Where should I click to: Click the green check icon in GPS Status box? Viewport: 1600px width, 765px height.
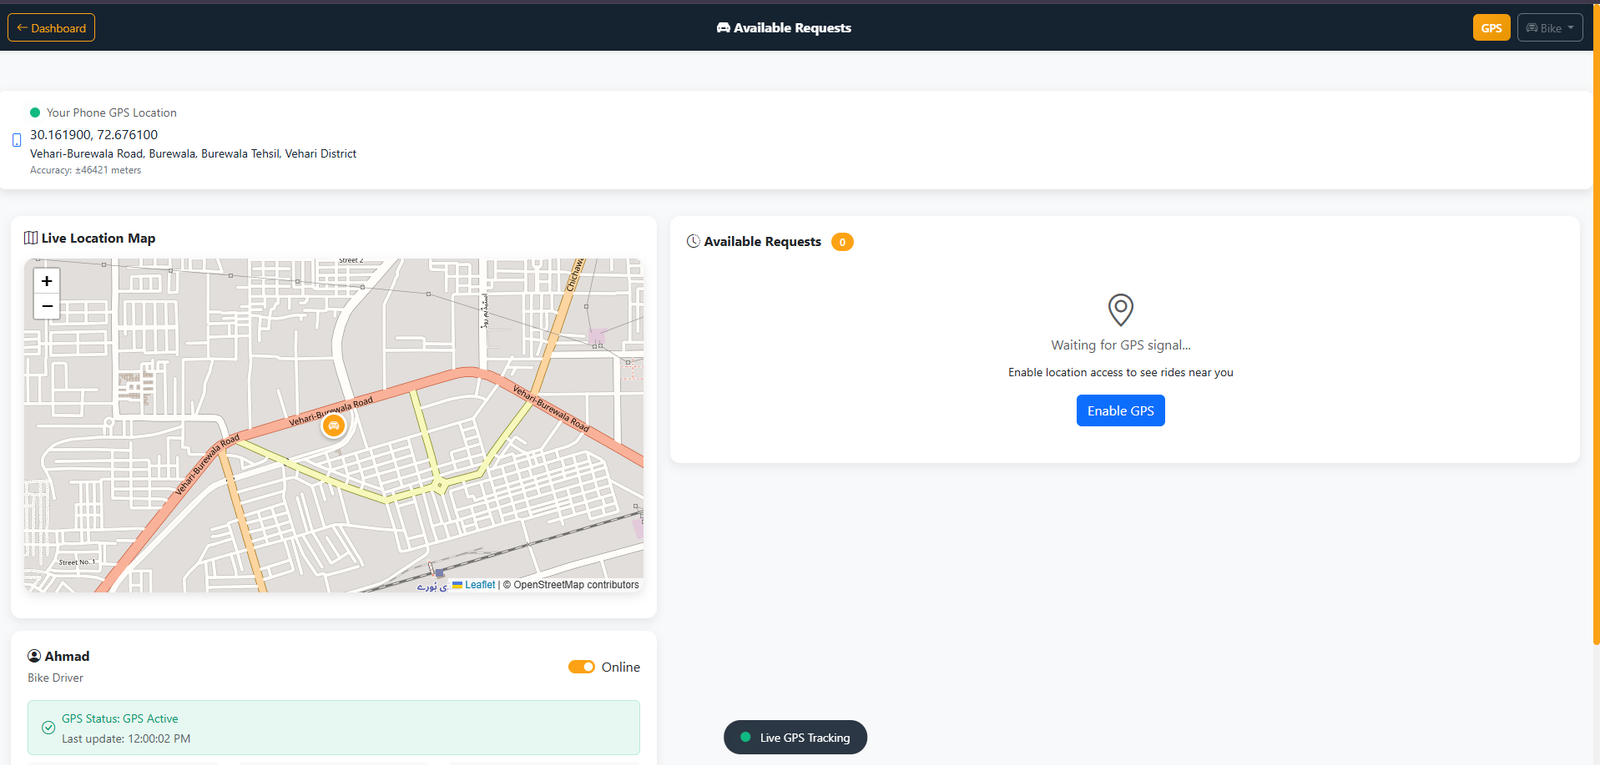point(48,728)
